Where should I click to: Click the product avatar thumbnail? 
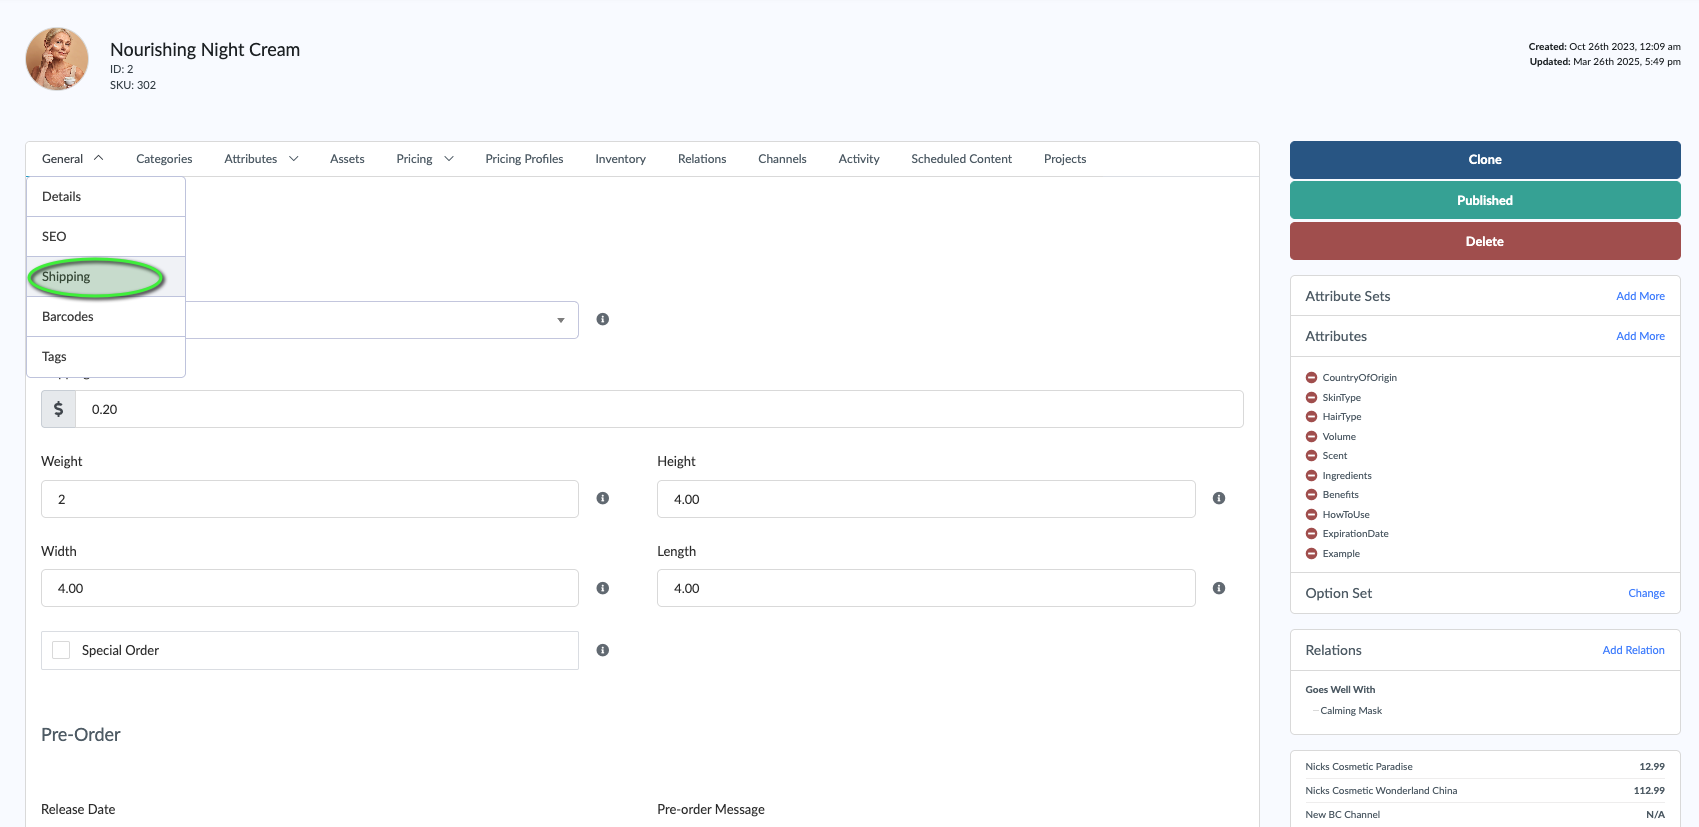(57, 59)
